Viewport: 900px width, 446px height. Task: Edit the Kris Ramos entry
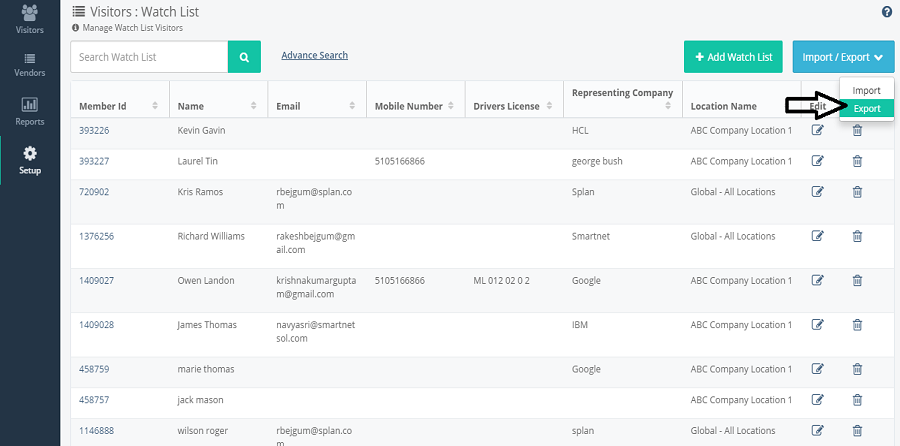(x=817, y=192)
